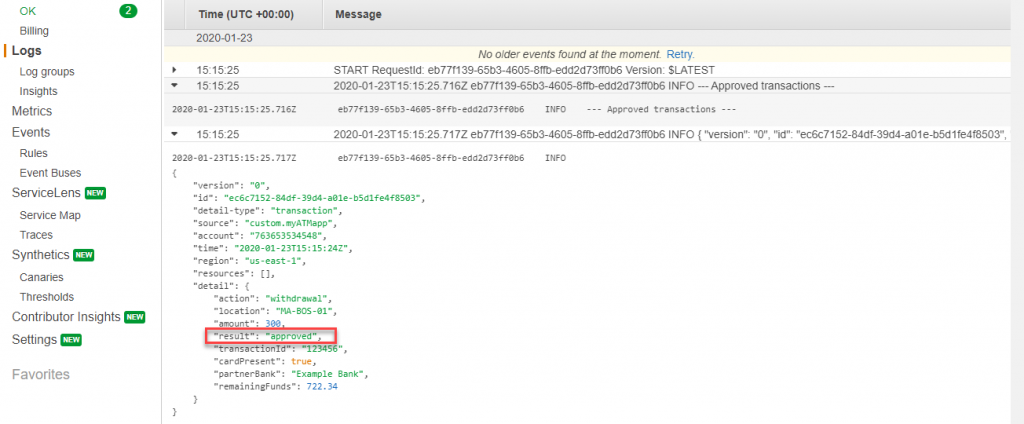Click the "source": "custom.myATMapp" line
Image resolution: width=1024 pixels, height=424 pixels.
click(265, 223)
